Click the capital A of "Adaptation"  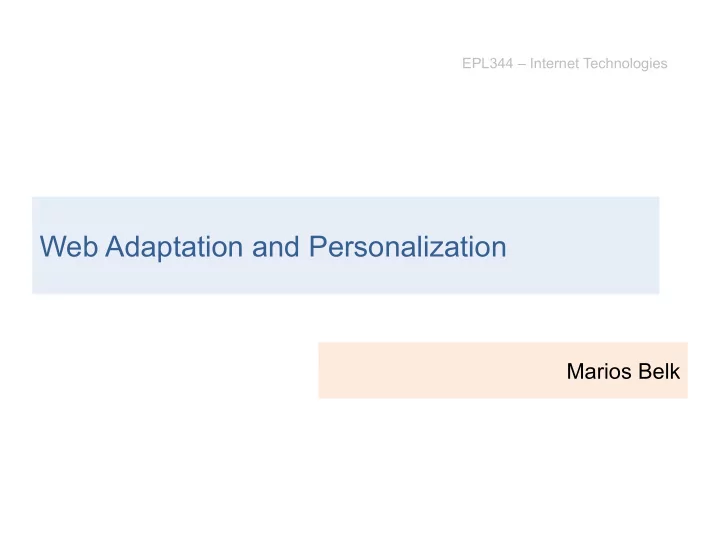(115, 247)
